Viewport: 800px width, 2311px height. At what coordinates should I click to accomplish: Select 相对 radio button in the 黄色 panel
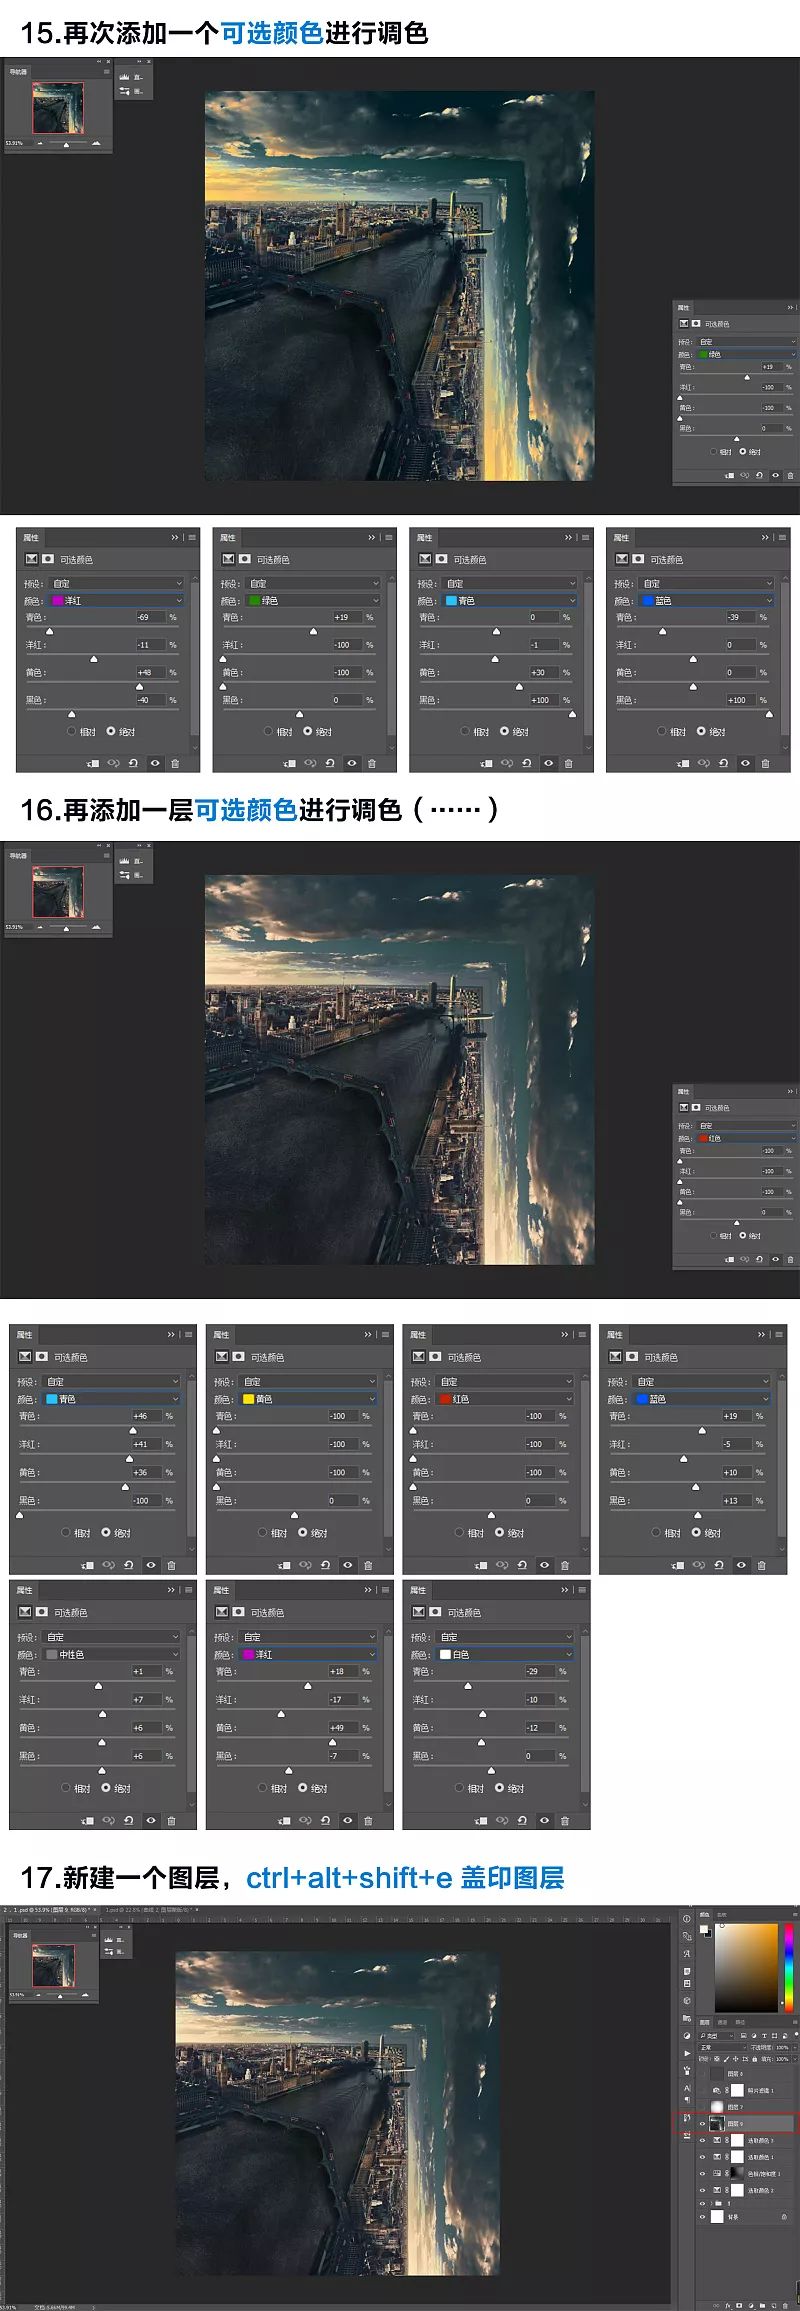pos(264,1532)
